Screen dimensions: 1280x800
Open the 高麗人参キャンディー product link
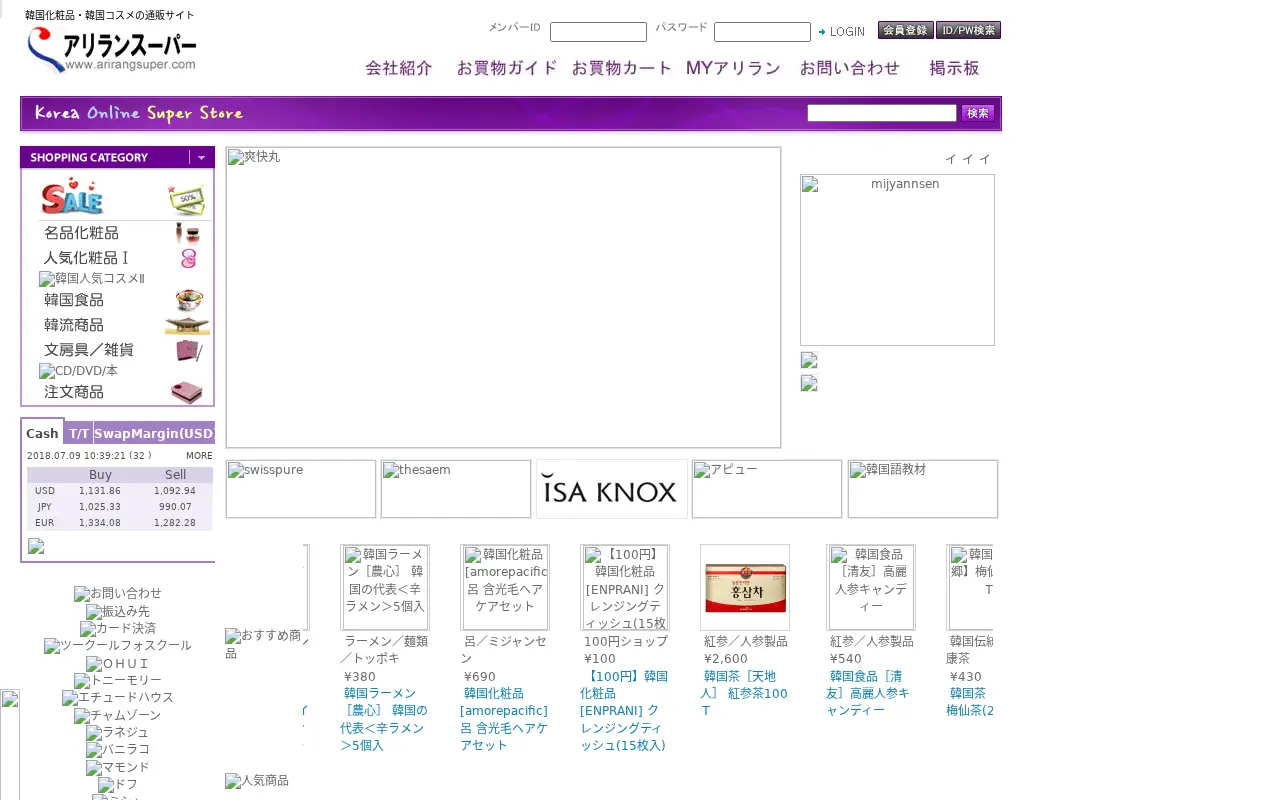(869, 693)
